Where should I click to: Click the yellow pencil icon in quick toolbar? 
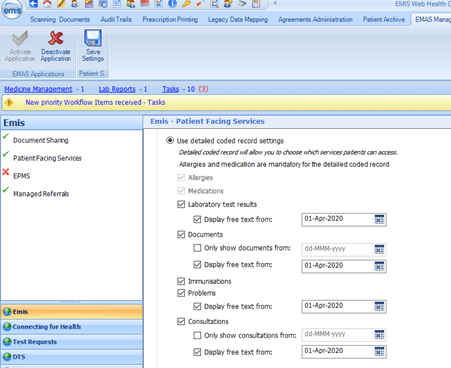[x=61, y=4]
